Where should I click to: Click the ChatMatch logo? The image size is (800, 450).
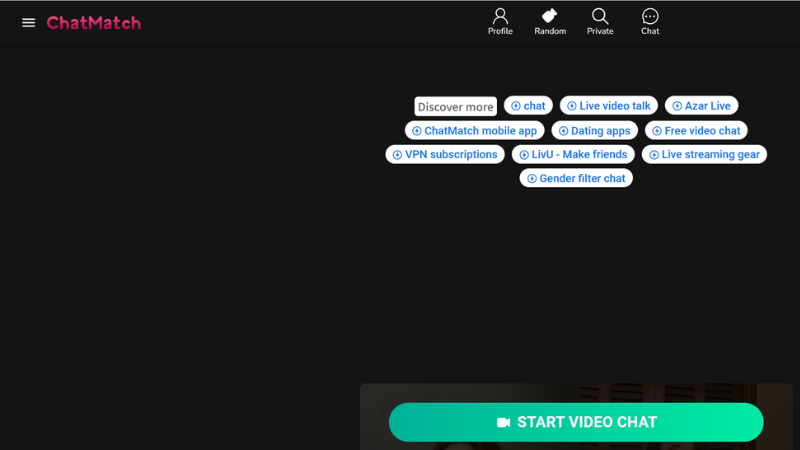pyautogui.click(x=94, y=23)
